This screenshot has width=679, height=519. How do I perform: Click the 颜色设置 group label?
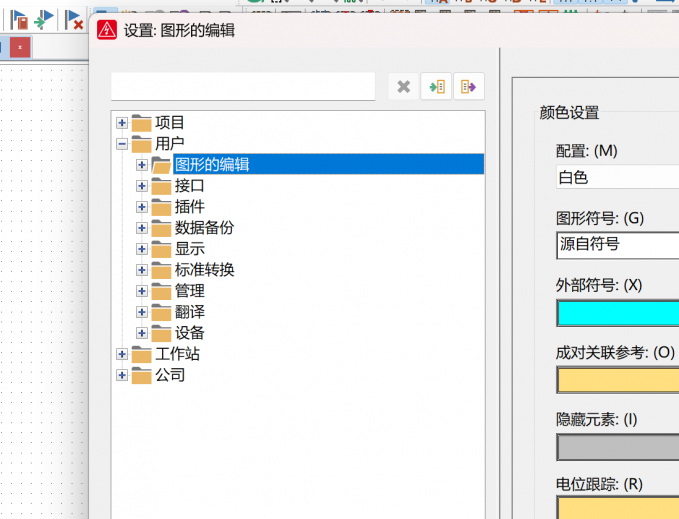[x=569, y=113]
